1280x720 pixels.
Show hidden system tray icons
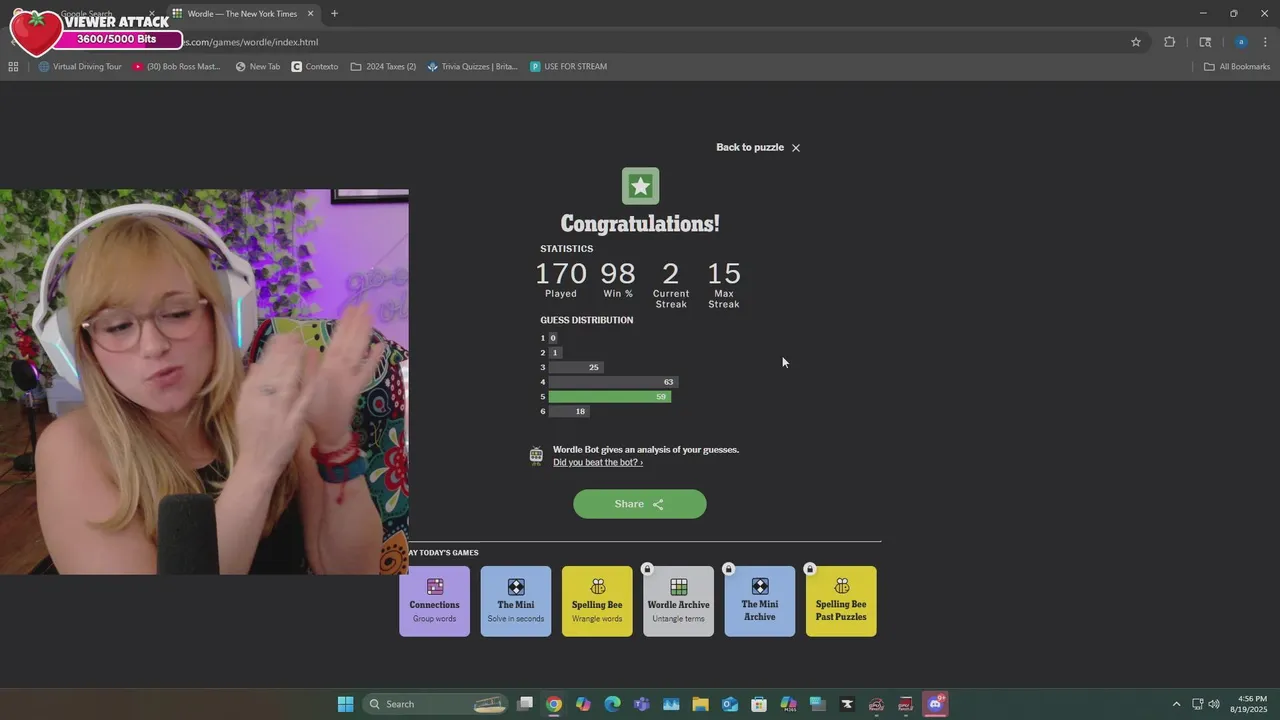coord(1176,704)
